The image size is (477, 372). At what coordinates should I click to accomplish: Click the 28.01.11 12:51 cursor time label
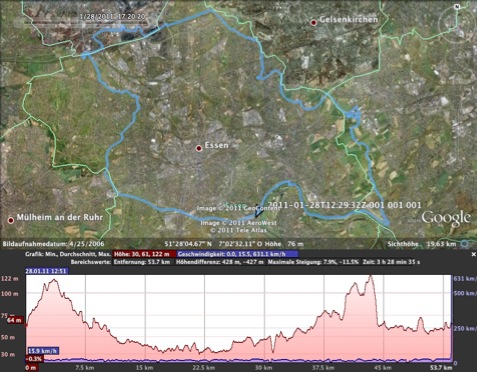[x=47, y=271]
